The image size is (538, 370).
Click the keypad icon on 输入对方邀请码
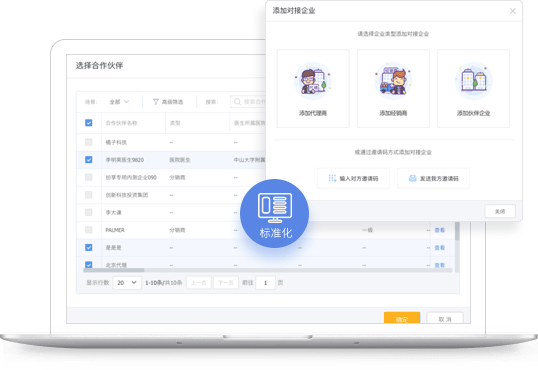point(332,178)
